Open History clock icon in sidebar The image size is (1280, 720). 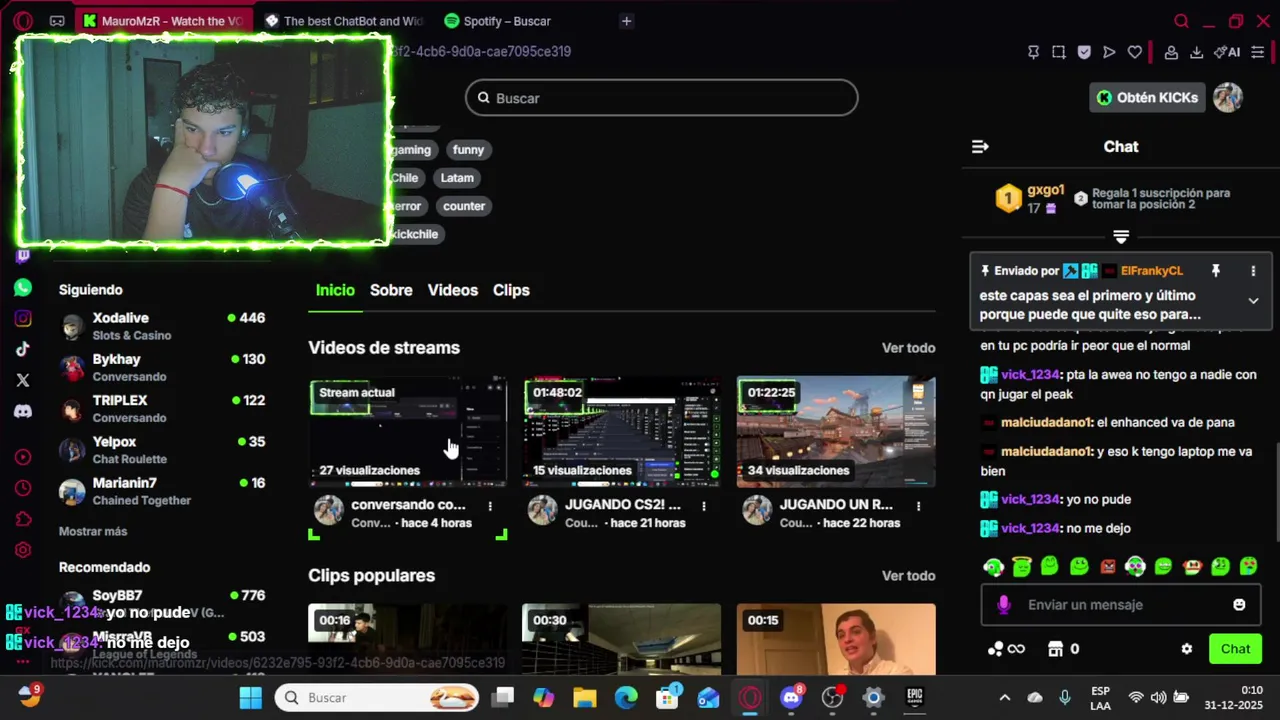click(x=23, y=488)
